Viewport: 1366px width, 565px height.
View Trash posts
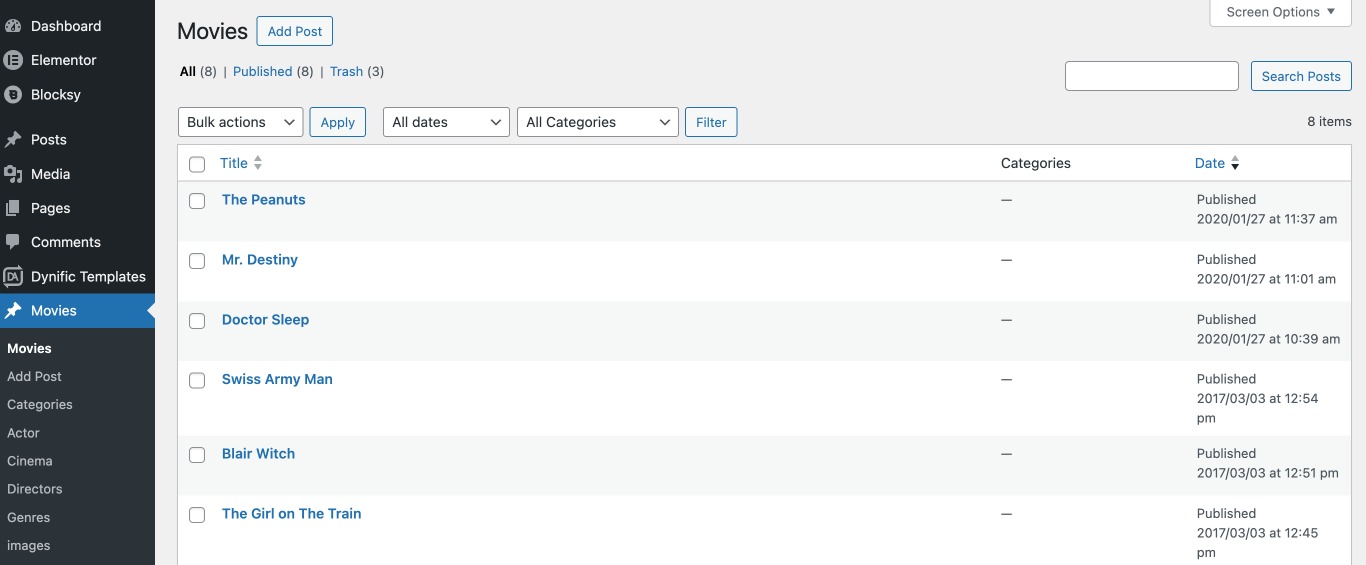[x=346, y=71]
